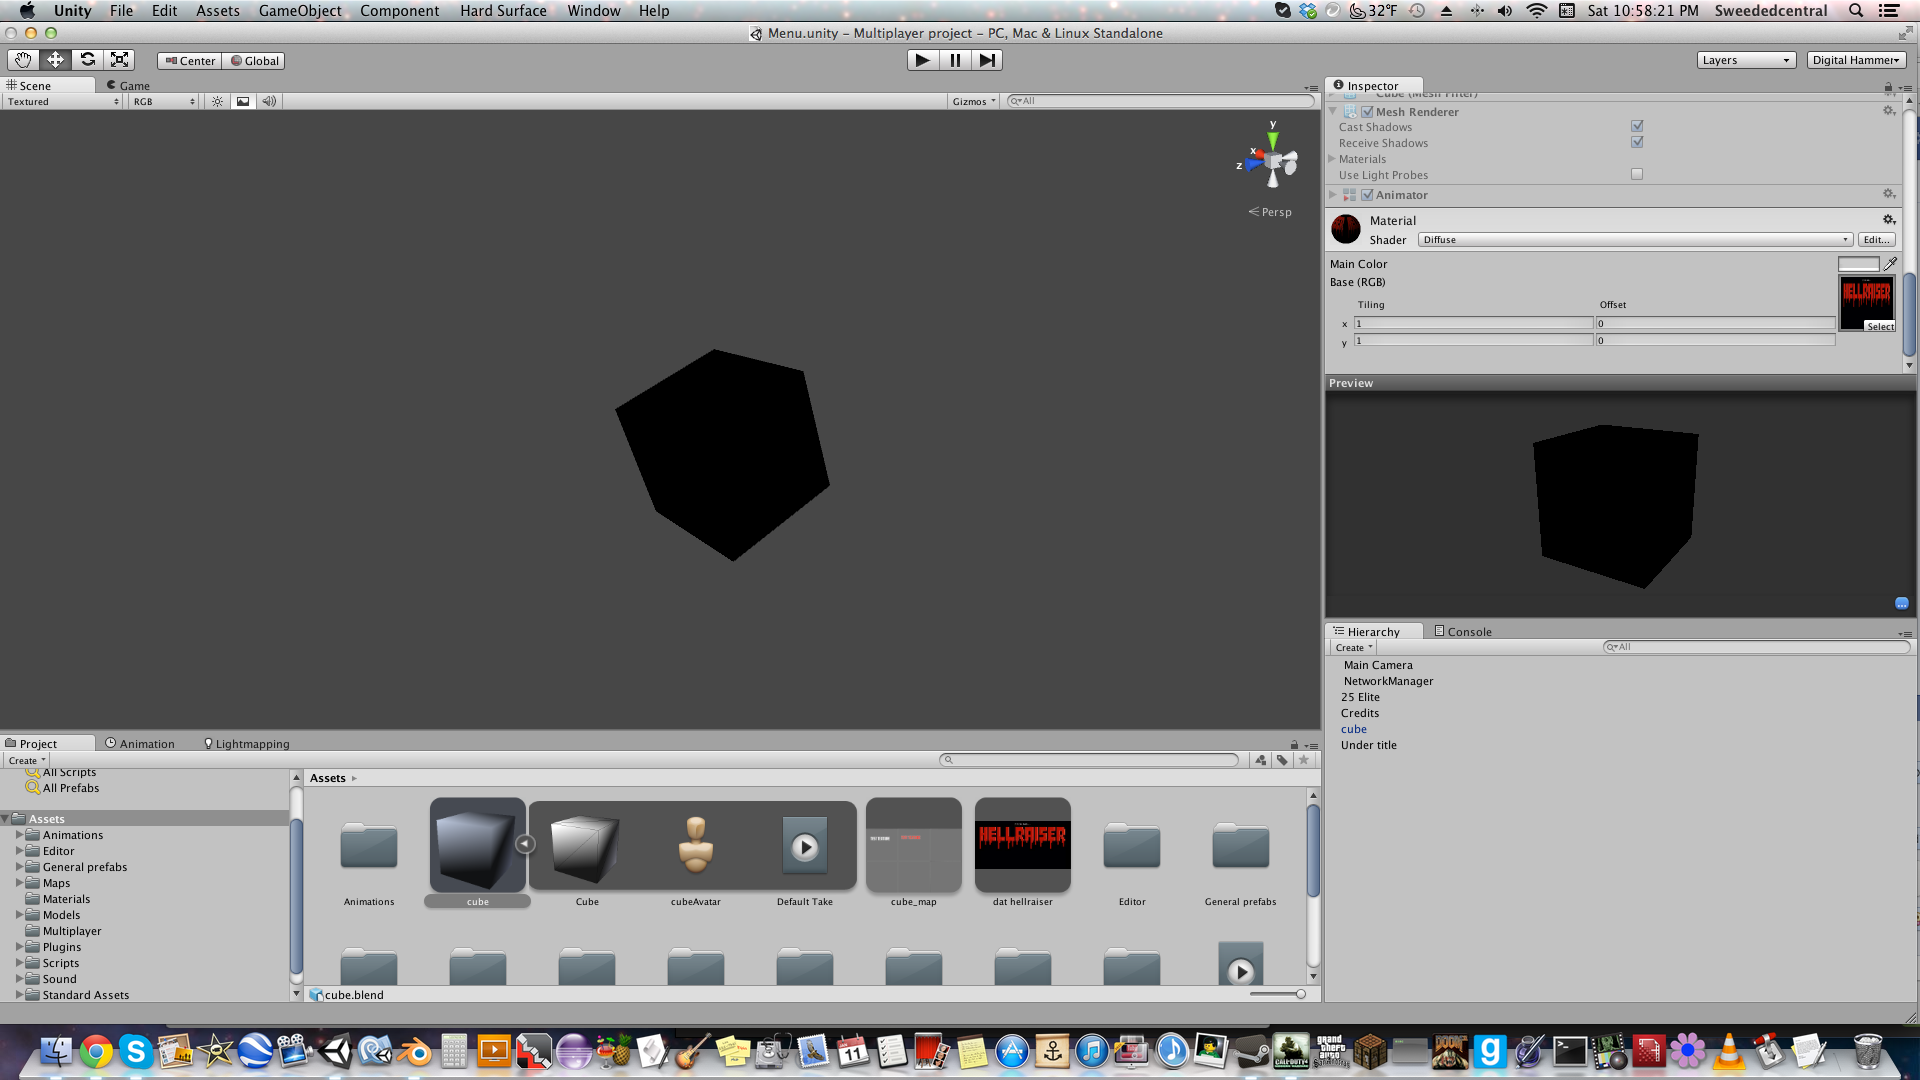The width and height of the screenshot is (1920, 1080).
Task: Toggle Global handle orientation button
Action: [254, 61]
